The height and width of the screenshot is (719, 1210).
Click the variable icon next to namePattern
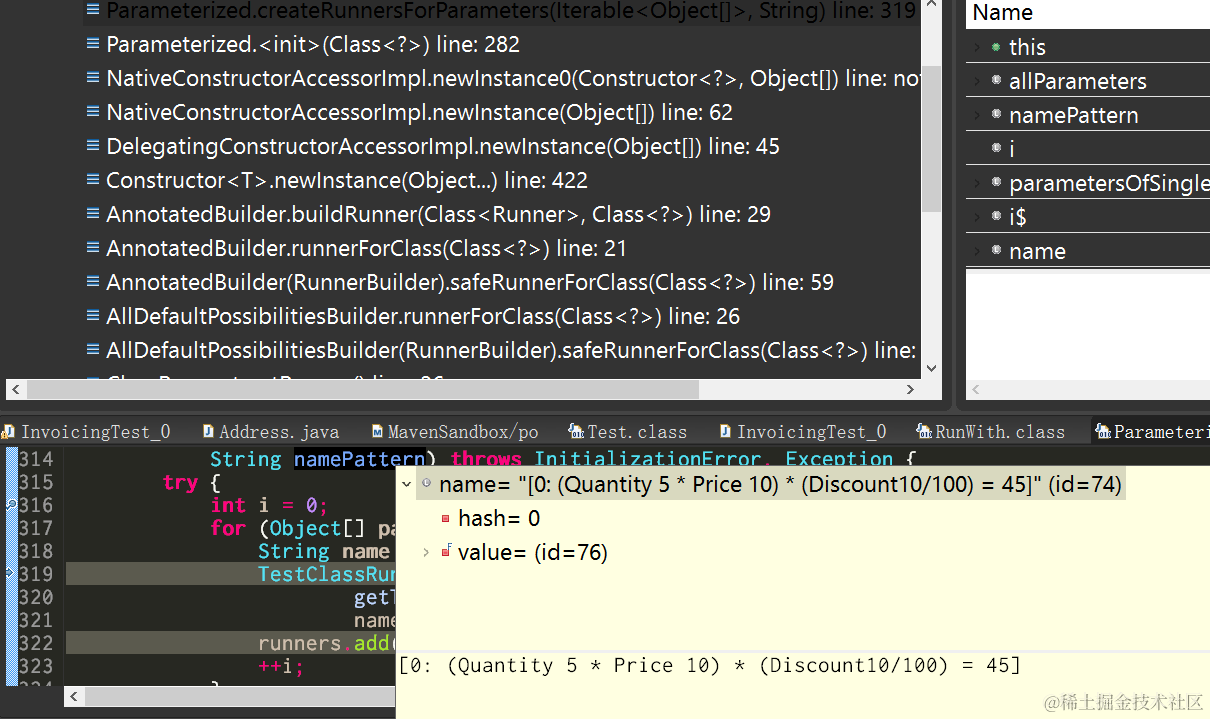996,115
